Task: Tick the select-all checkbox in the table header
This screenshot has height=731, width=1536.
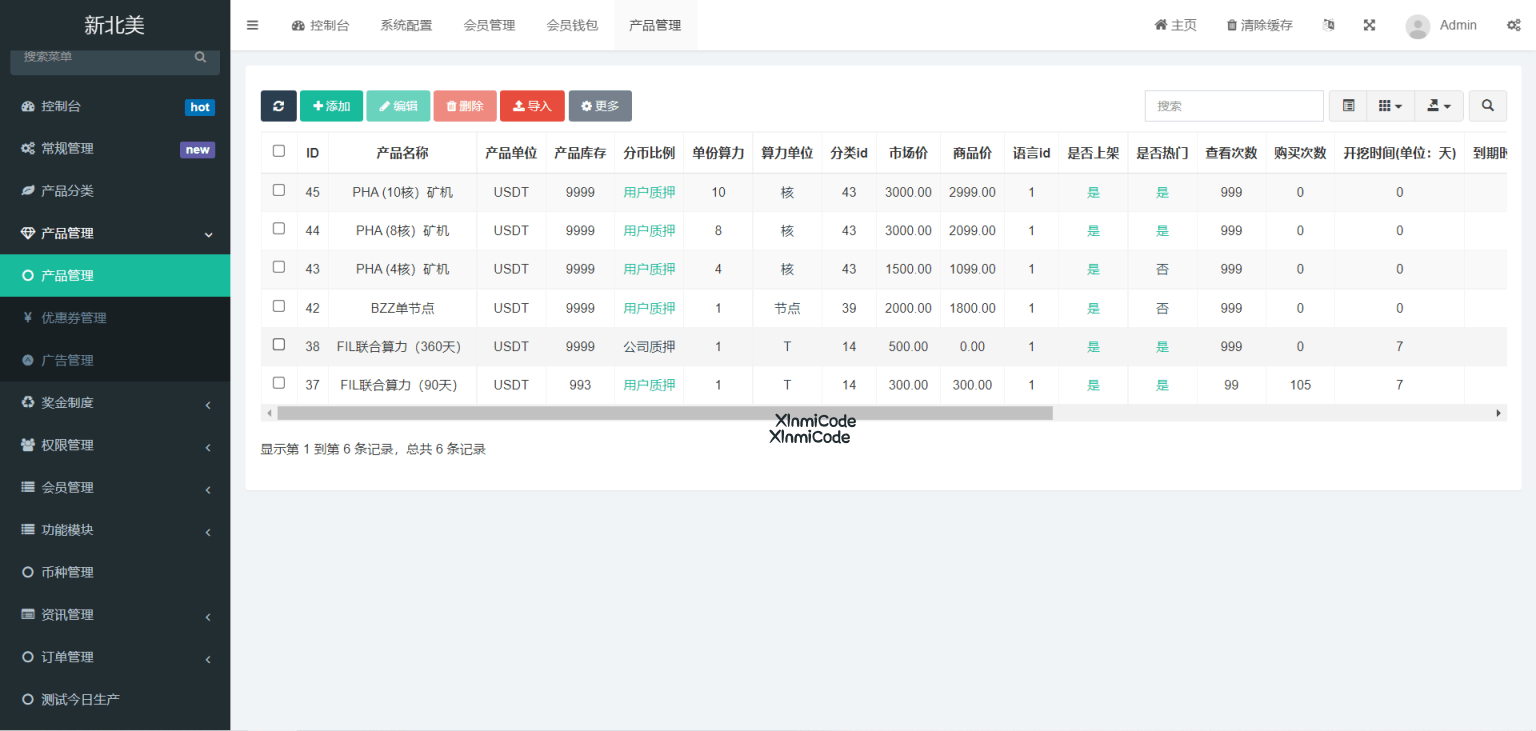Action: pos(278,152)
